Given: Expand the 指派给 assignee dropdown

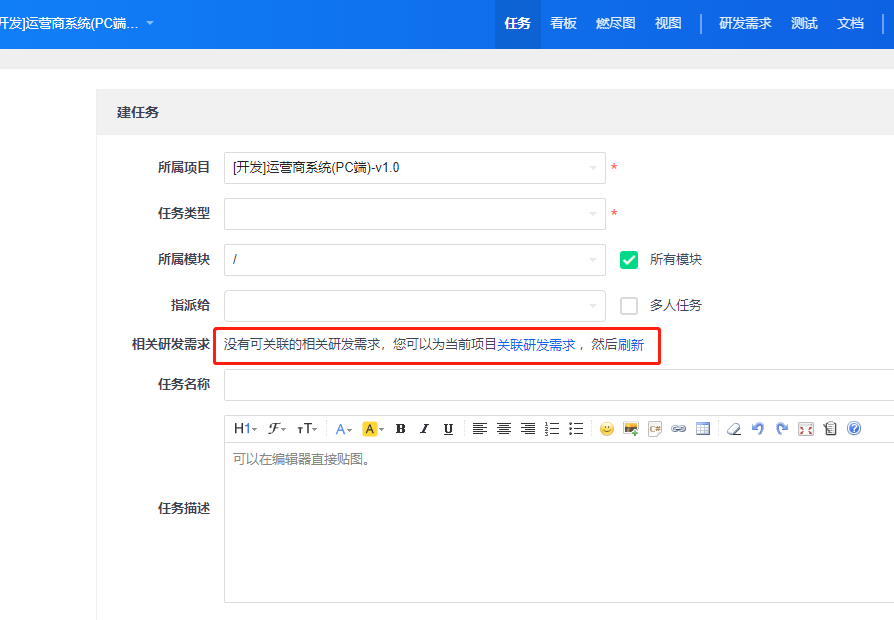Looking at the screenshot, I should (x=414, y=306).
